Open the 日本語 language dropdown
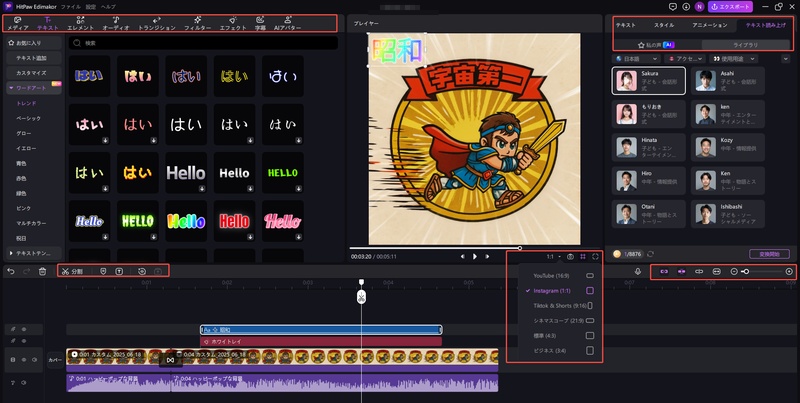Image resolution: width=800 pixels, height=403 pixels. pos(636,59)
